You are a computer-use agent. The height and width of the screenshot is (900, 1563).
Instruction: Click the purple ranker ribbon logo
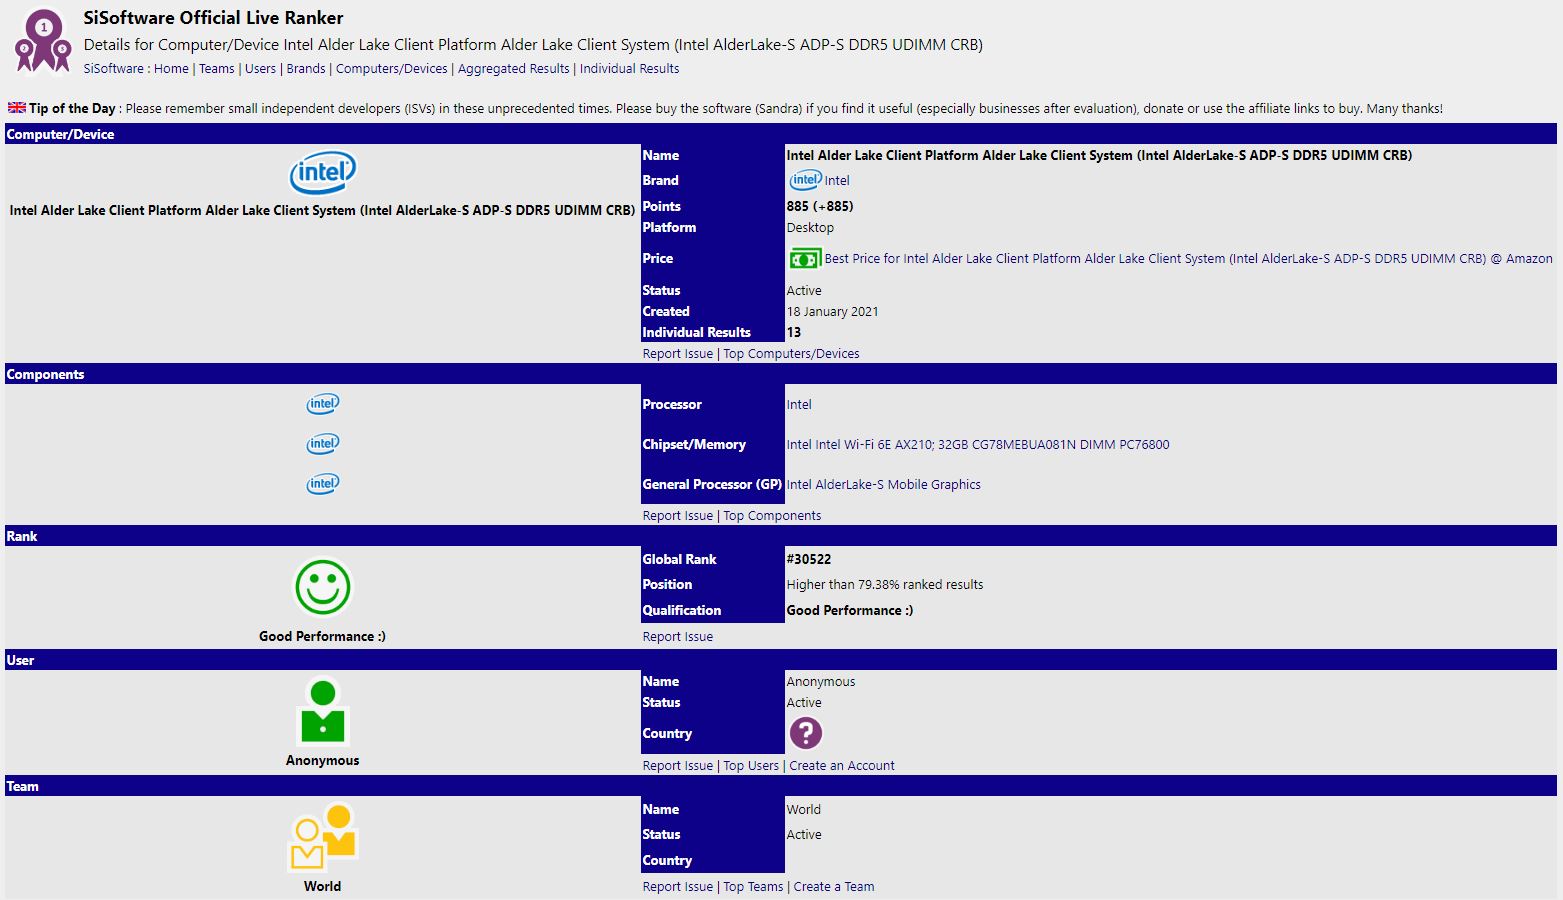pyautogui.click(x=43, y=42)
